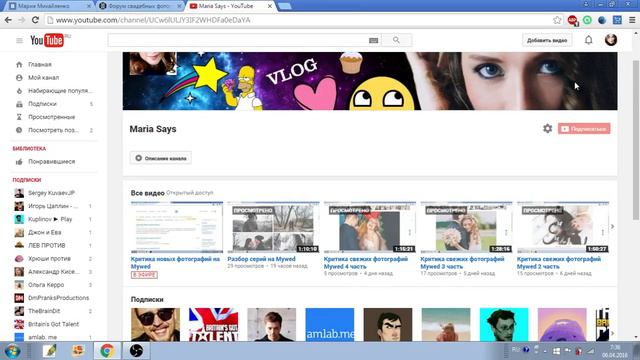The width and height of the screenshot is (640, 360).
Task: Click OBS icon in taskbar
Action: (x=136, y=351)
